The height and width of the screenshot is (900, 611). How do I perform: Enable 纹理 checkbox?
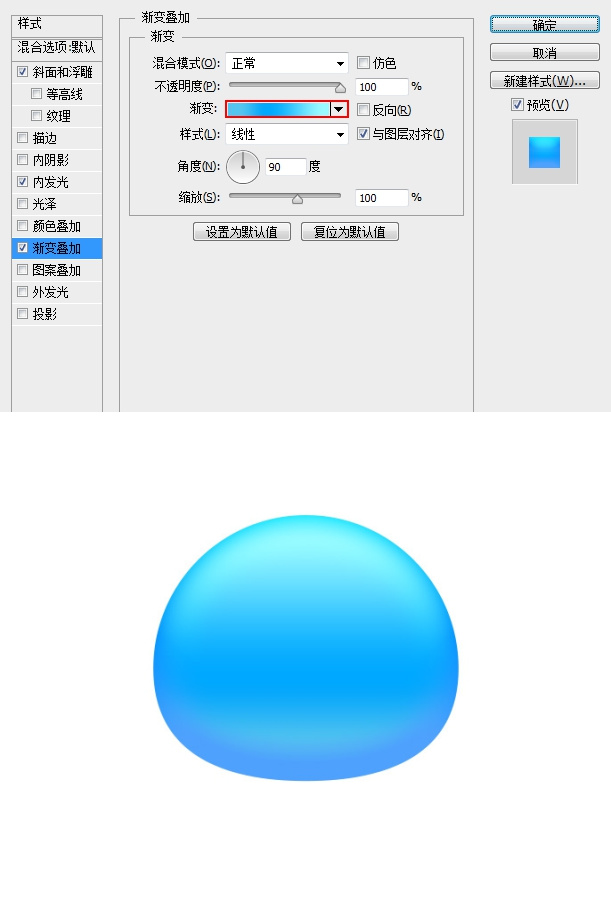coord(36,115)
